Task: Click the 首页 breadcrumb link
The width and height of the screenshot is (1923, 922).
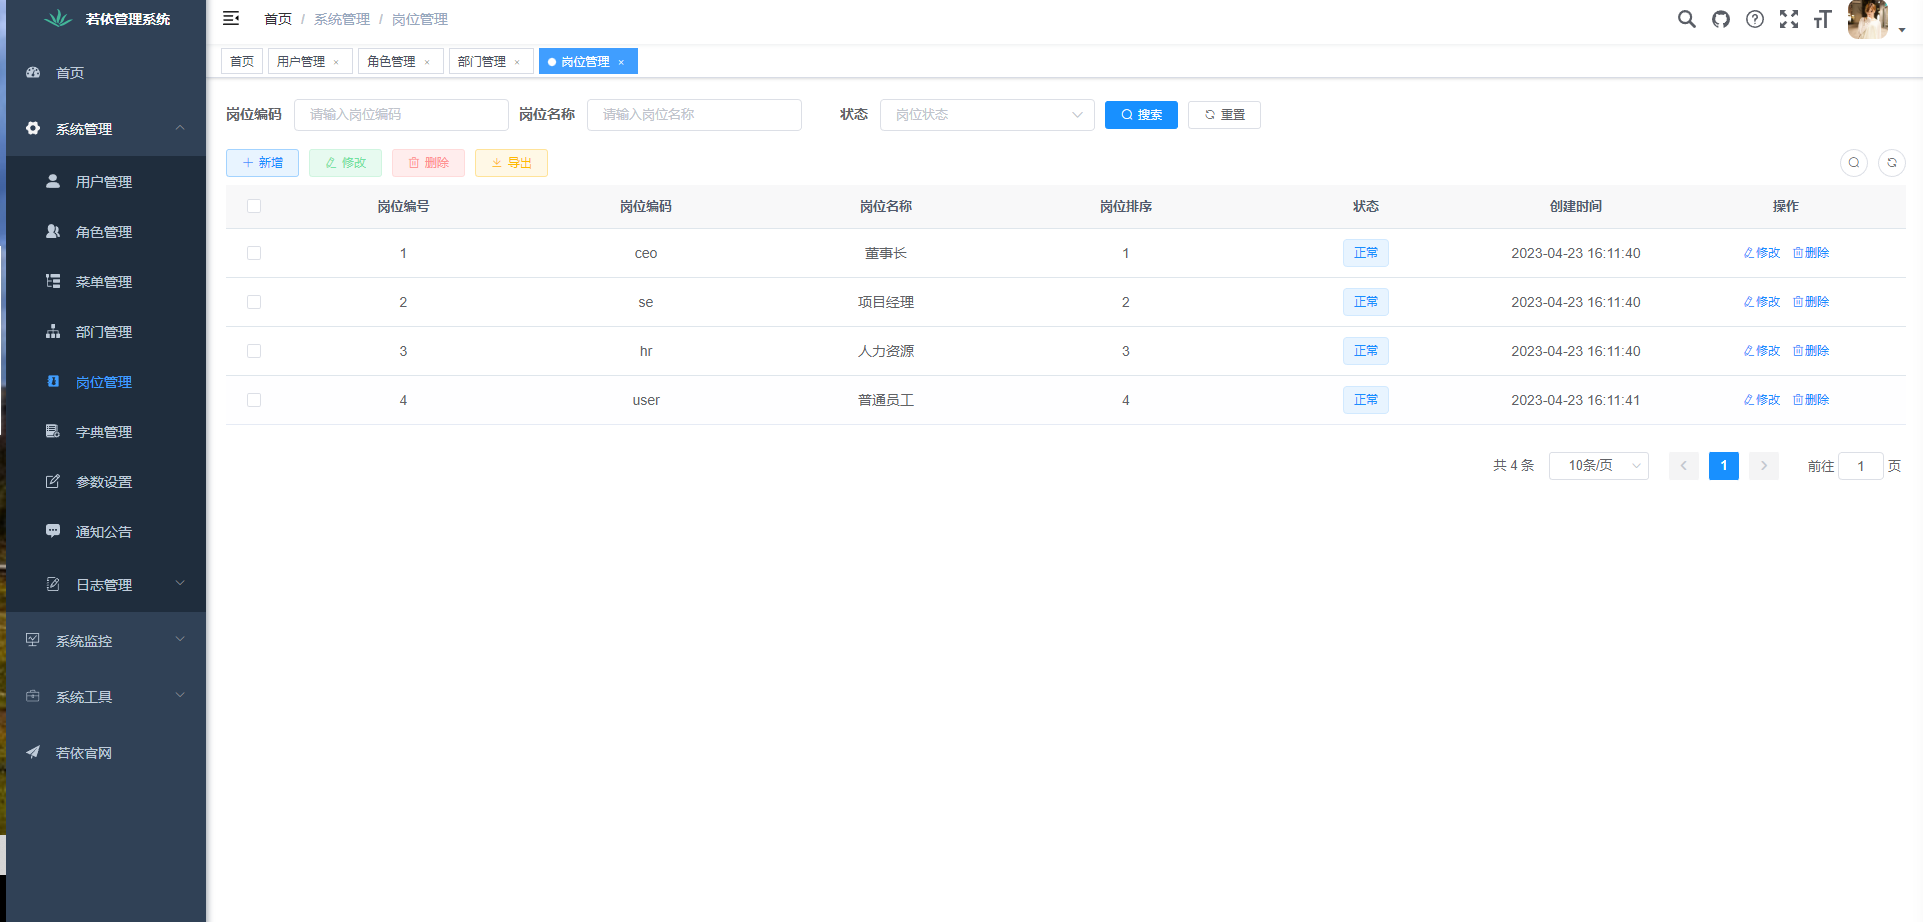Action: (x=278, y=19)
